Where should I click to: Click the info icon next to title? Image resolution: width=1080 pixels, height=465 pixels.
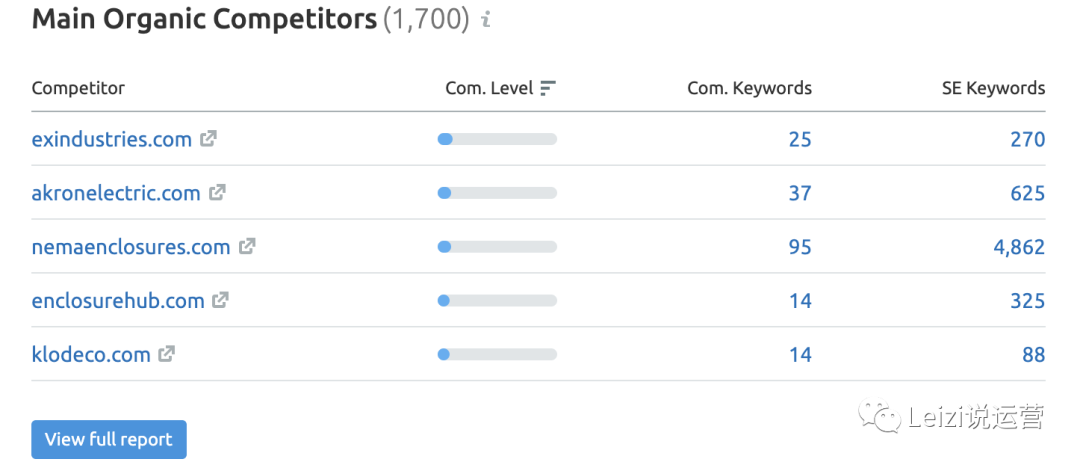click(x=486, y=20)
